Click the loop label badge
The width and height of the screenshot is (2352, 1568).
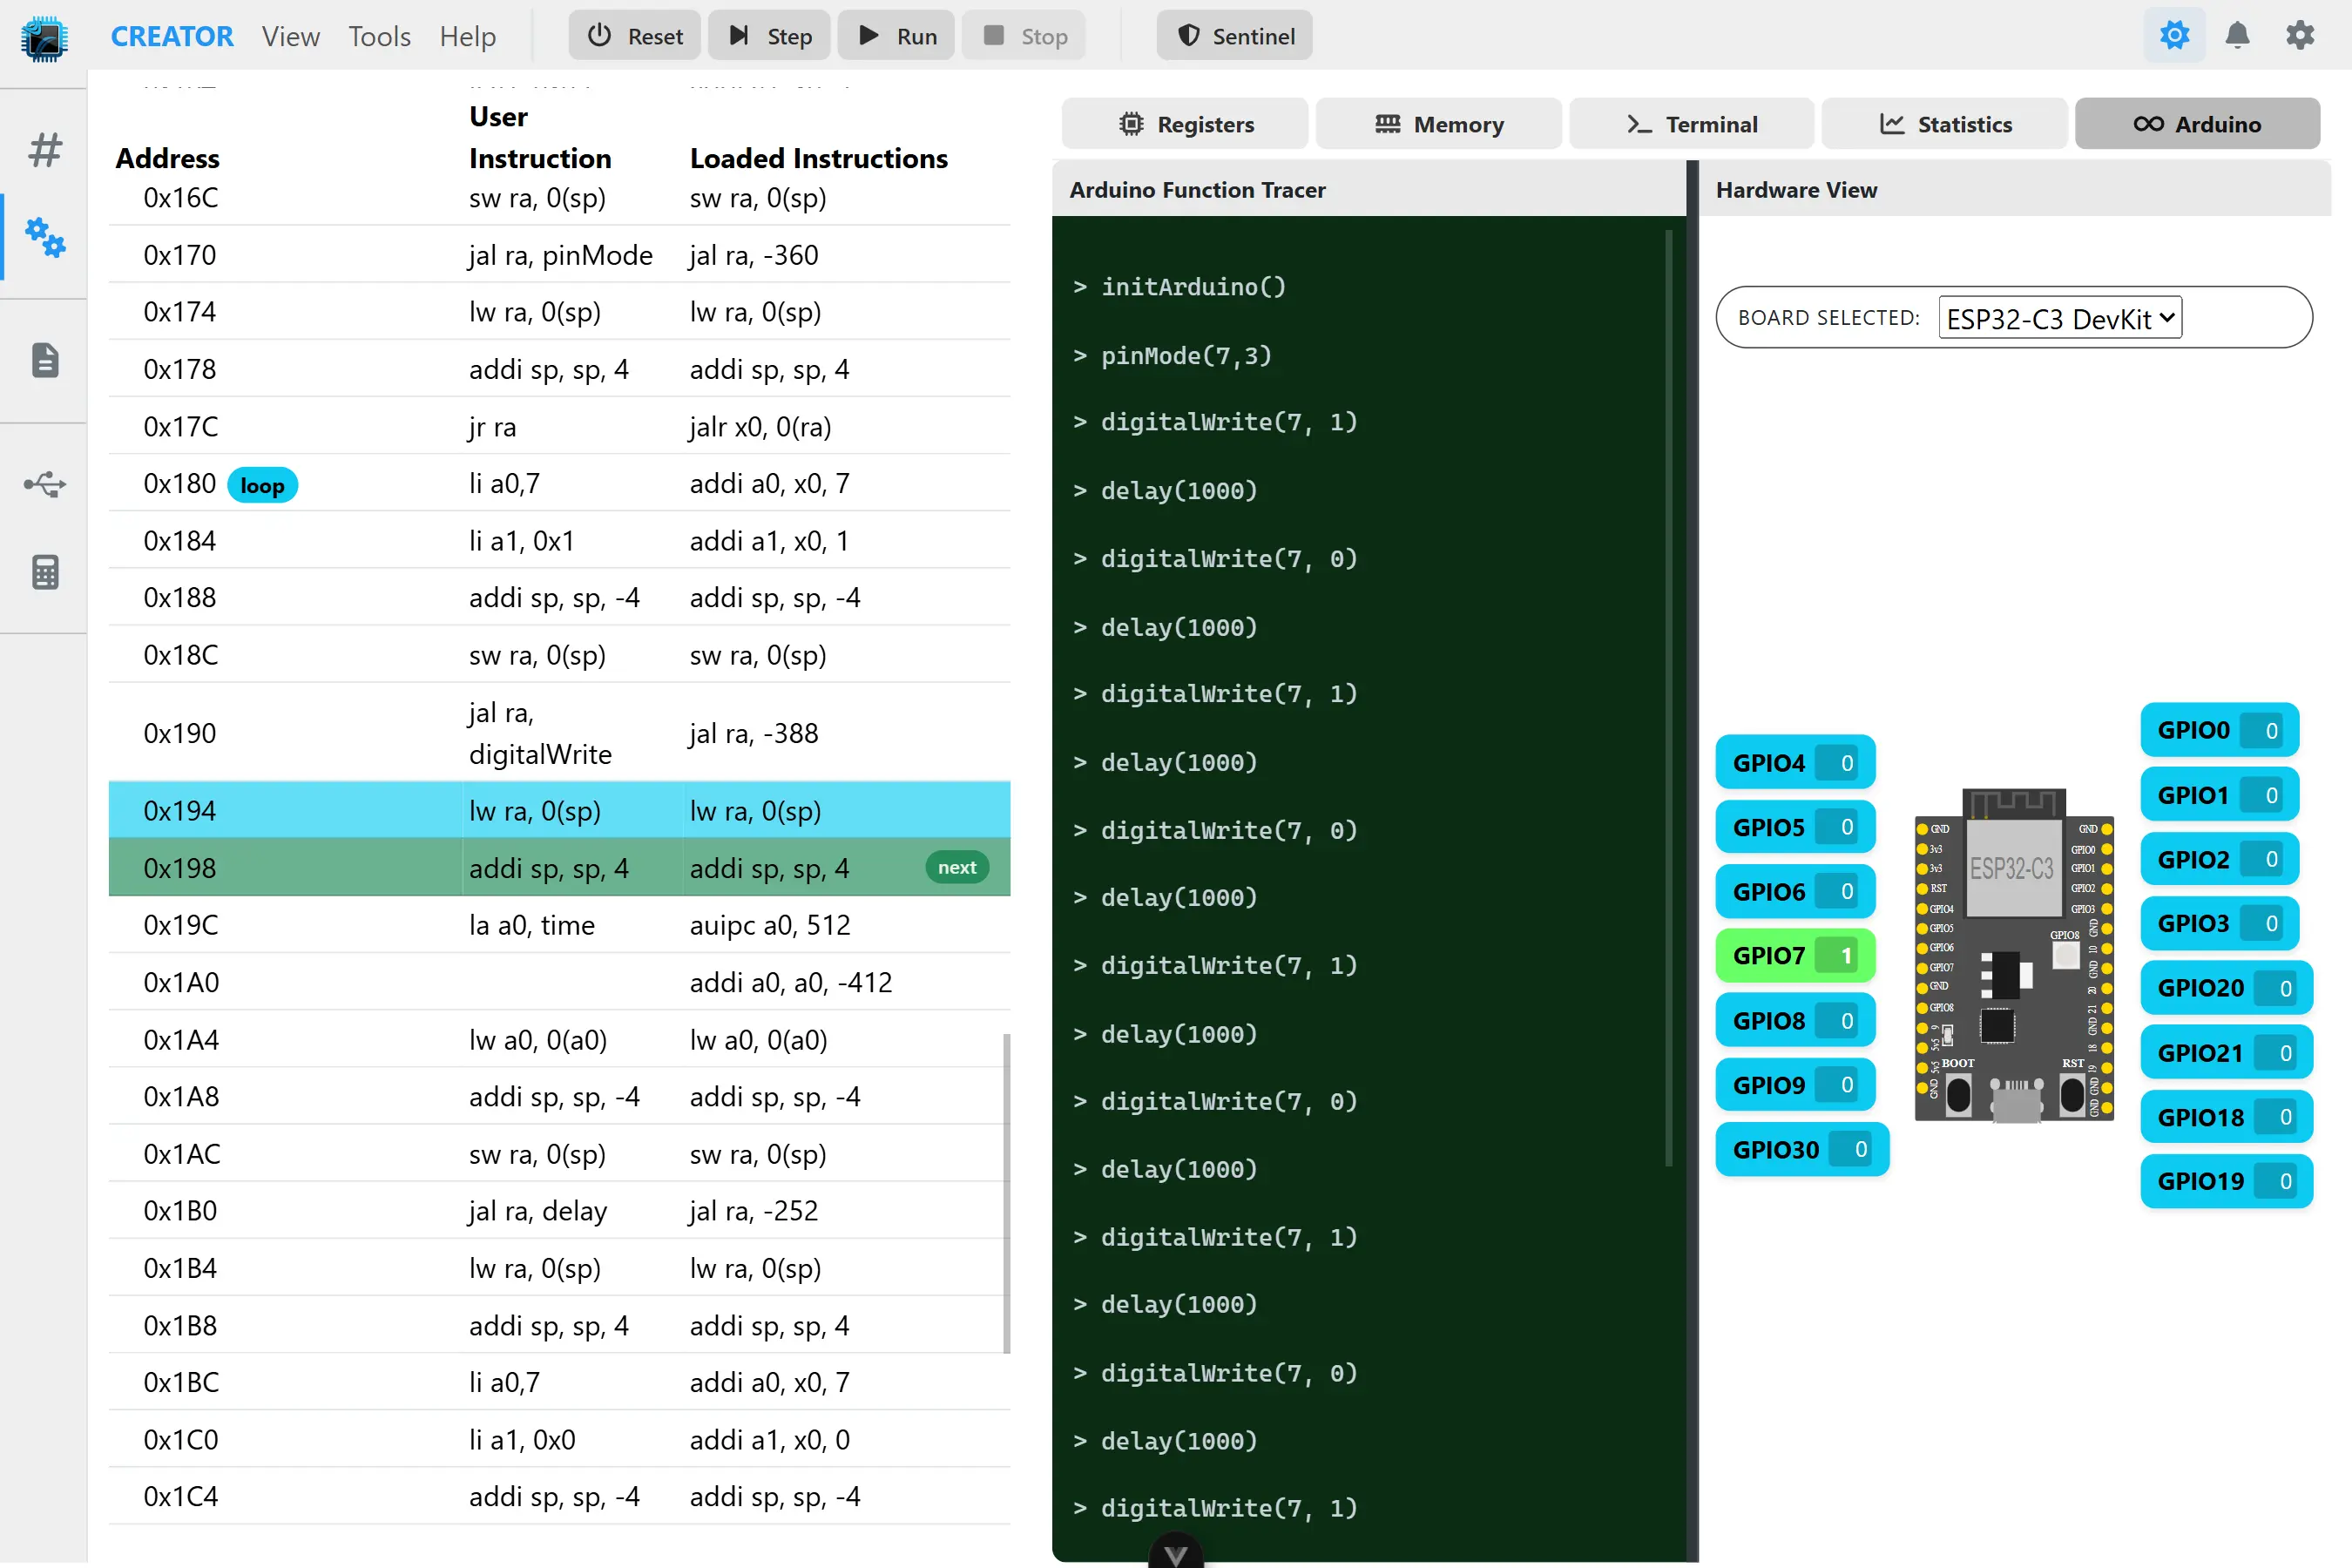(262, 485)
